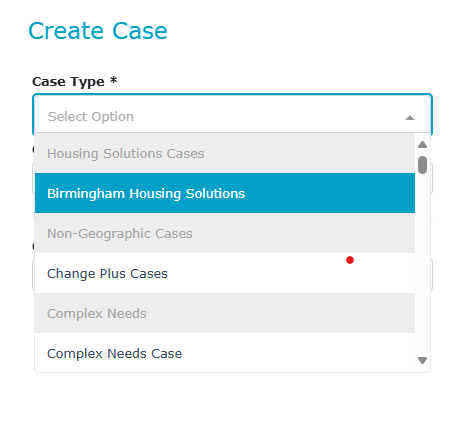Click the highlighted blue row in dropdown
Image resolution: width=460 pixels, height=421 pixels.
pos(225,193)
